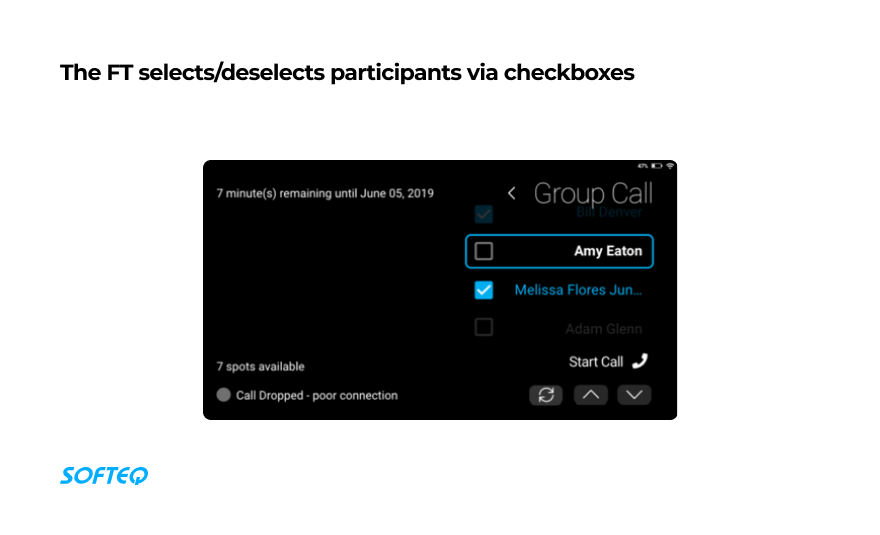Uncheck the Melissa Flores checkbox
880x535 pixels.
pyautogui.click(x=484, y=290)
